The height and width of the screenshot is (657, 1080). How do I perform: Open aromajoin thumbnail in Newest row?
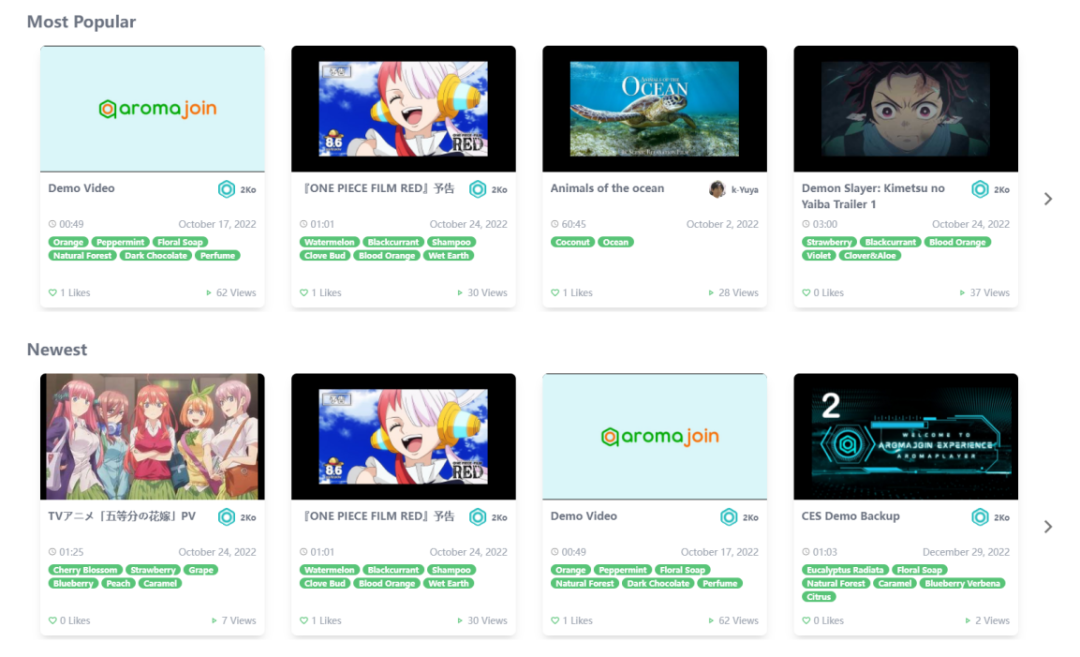[x=654, y=437]
